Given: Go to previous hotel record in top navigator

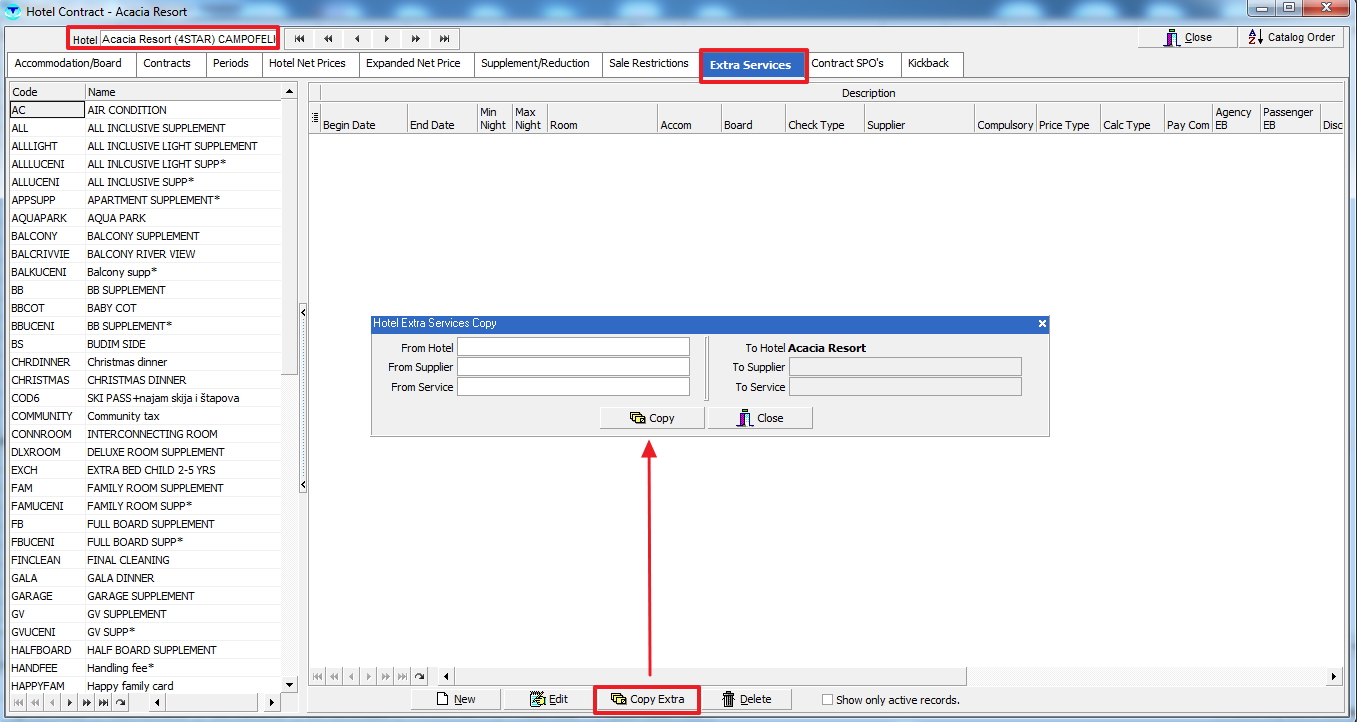Looking at the screenshot, I should pos(357,39).
